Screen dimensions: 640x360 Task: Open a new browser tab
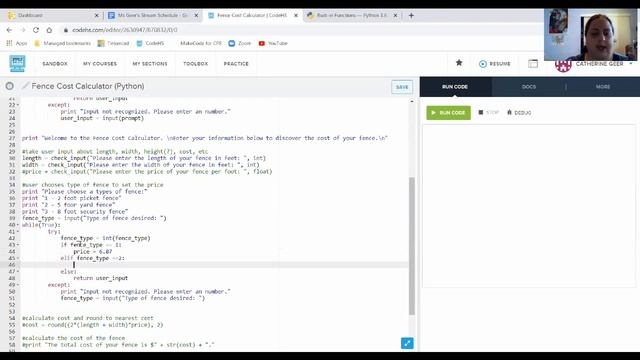pyautogui.click(x=411, y=16)
